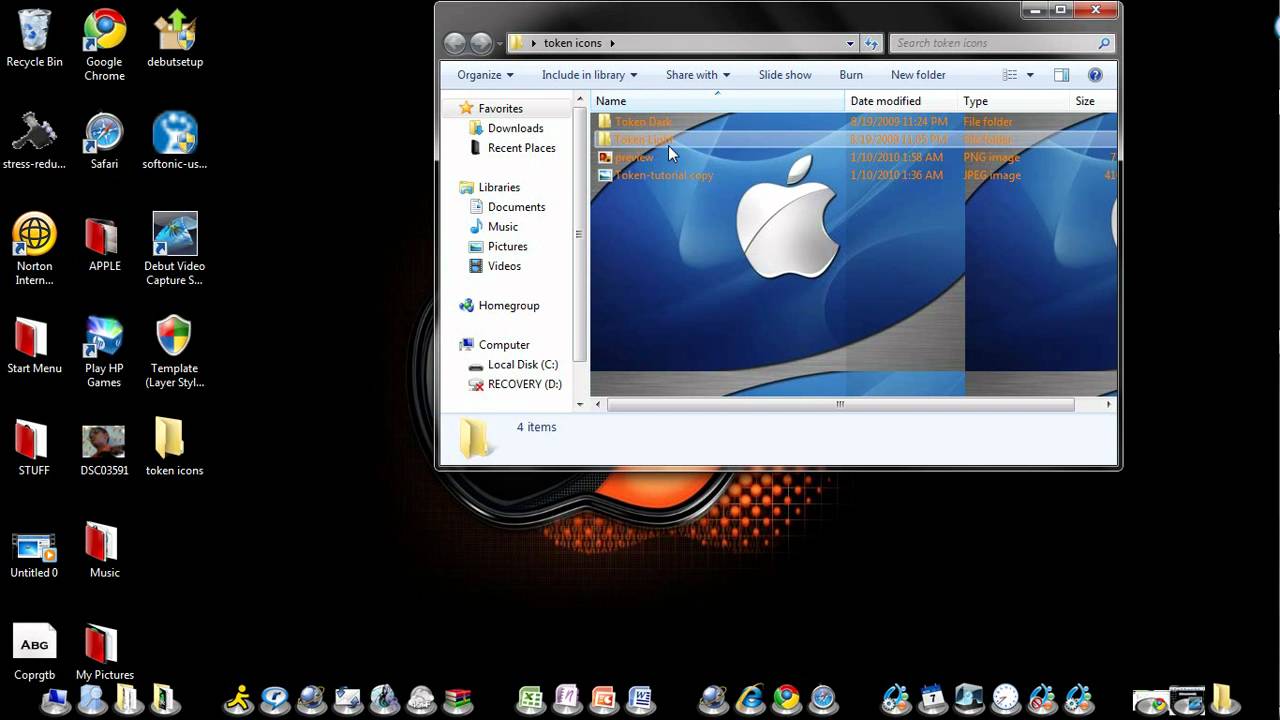
Task: Select the Debut Video Capture shortcut
Action: click(175, 249)
